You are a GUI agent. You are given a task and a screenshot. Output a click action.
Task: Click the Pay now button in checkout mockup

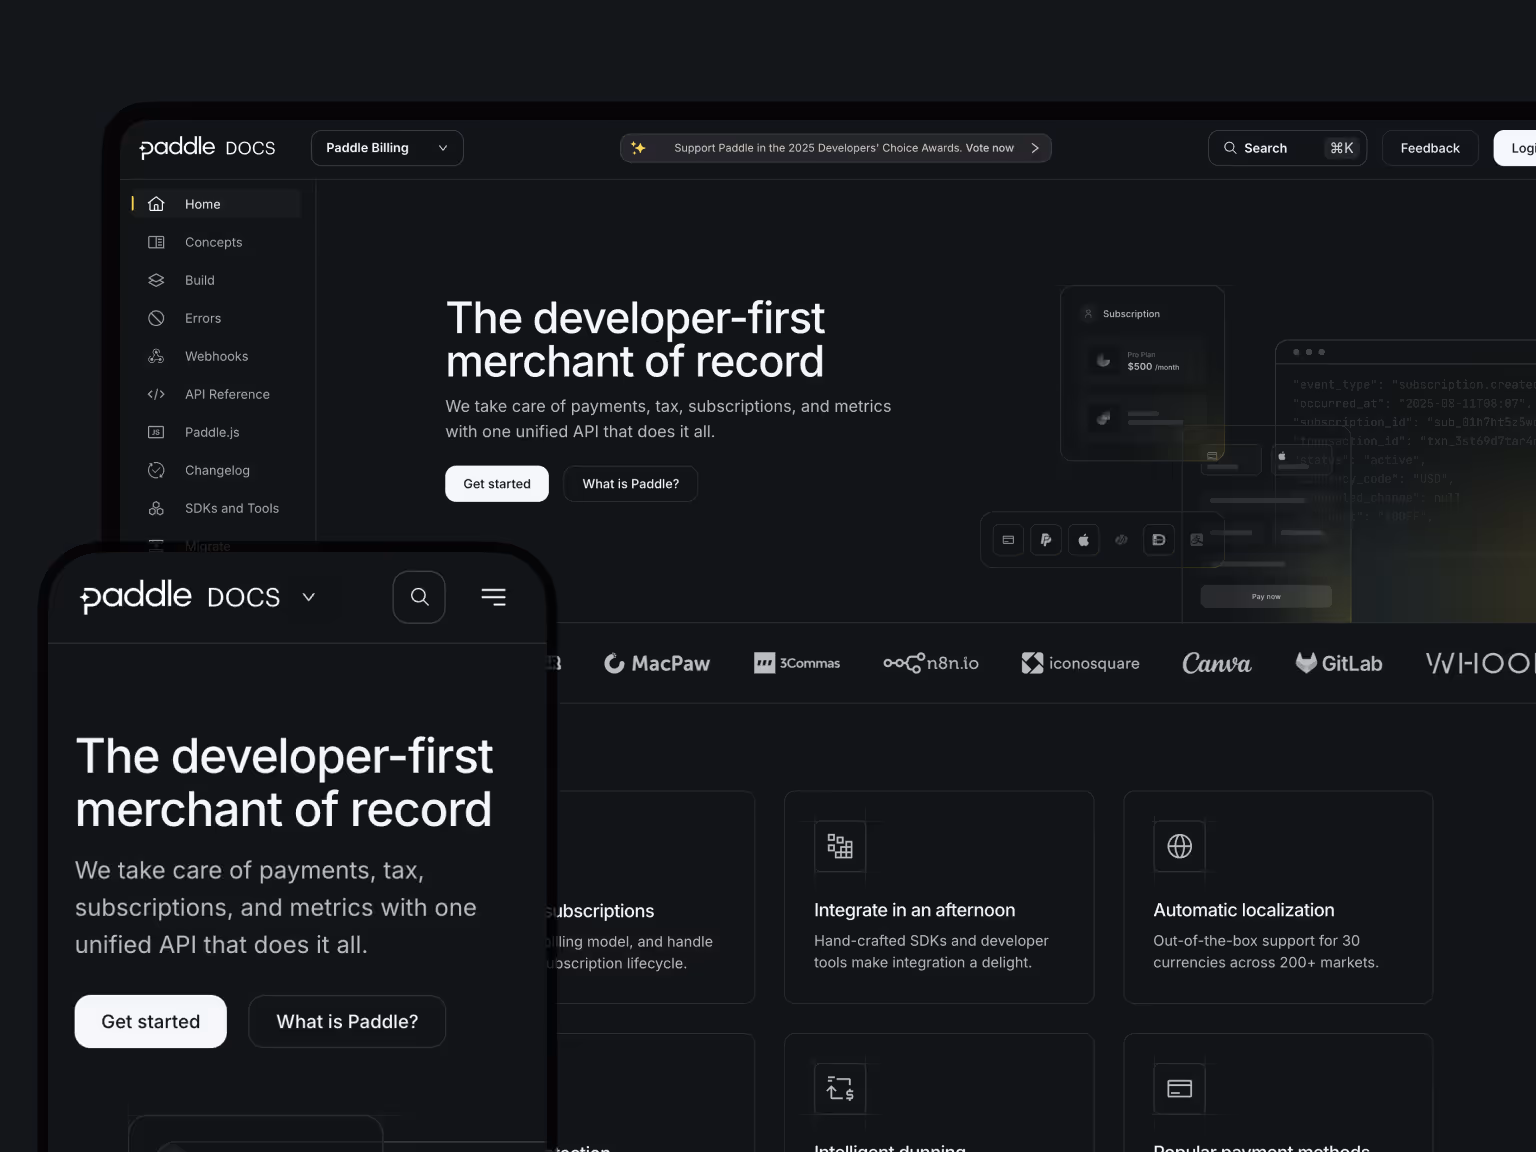(x=1266, y=596)
